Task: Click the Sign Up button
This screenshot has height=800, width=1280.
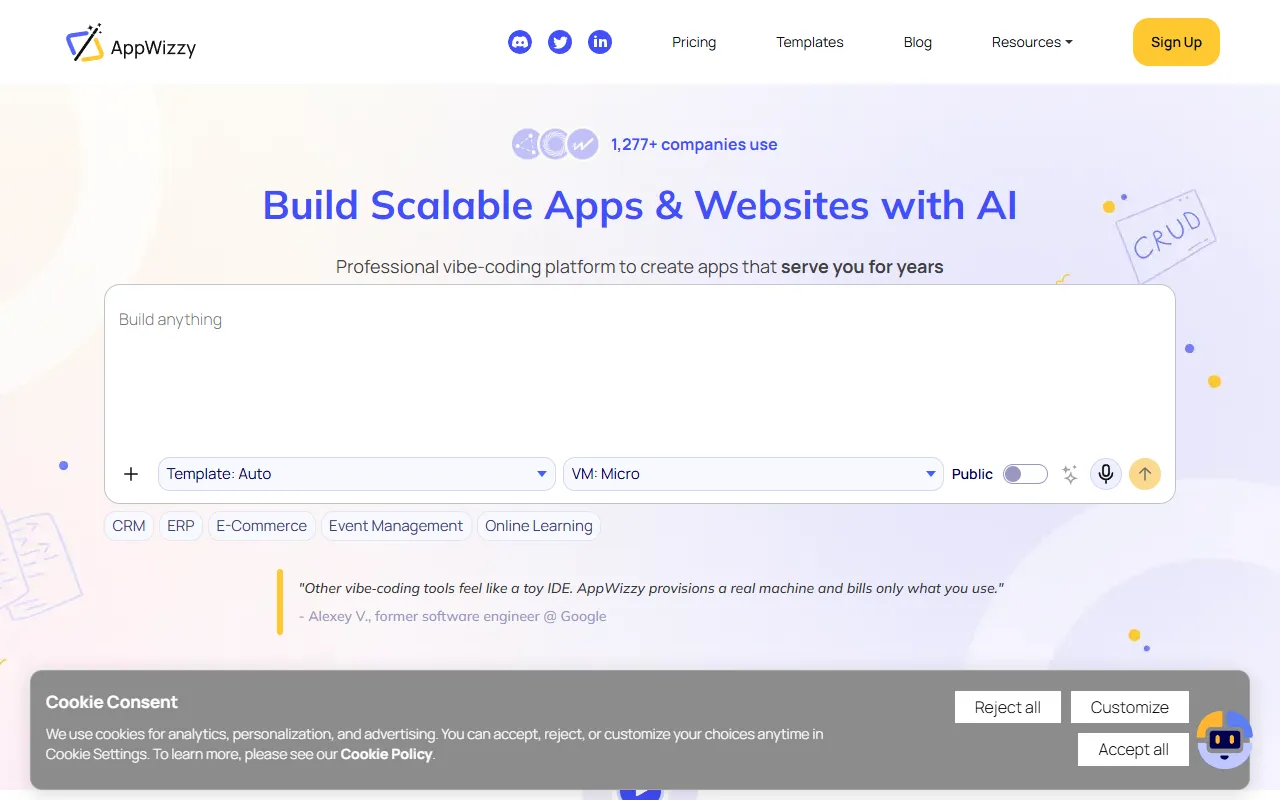Action: tap(1176, 42)
